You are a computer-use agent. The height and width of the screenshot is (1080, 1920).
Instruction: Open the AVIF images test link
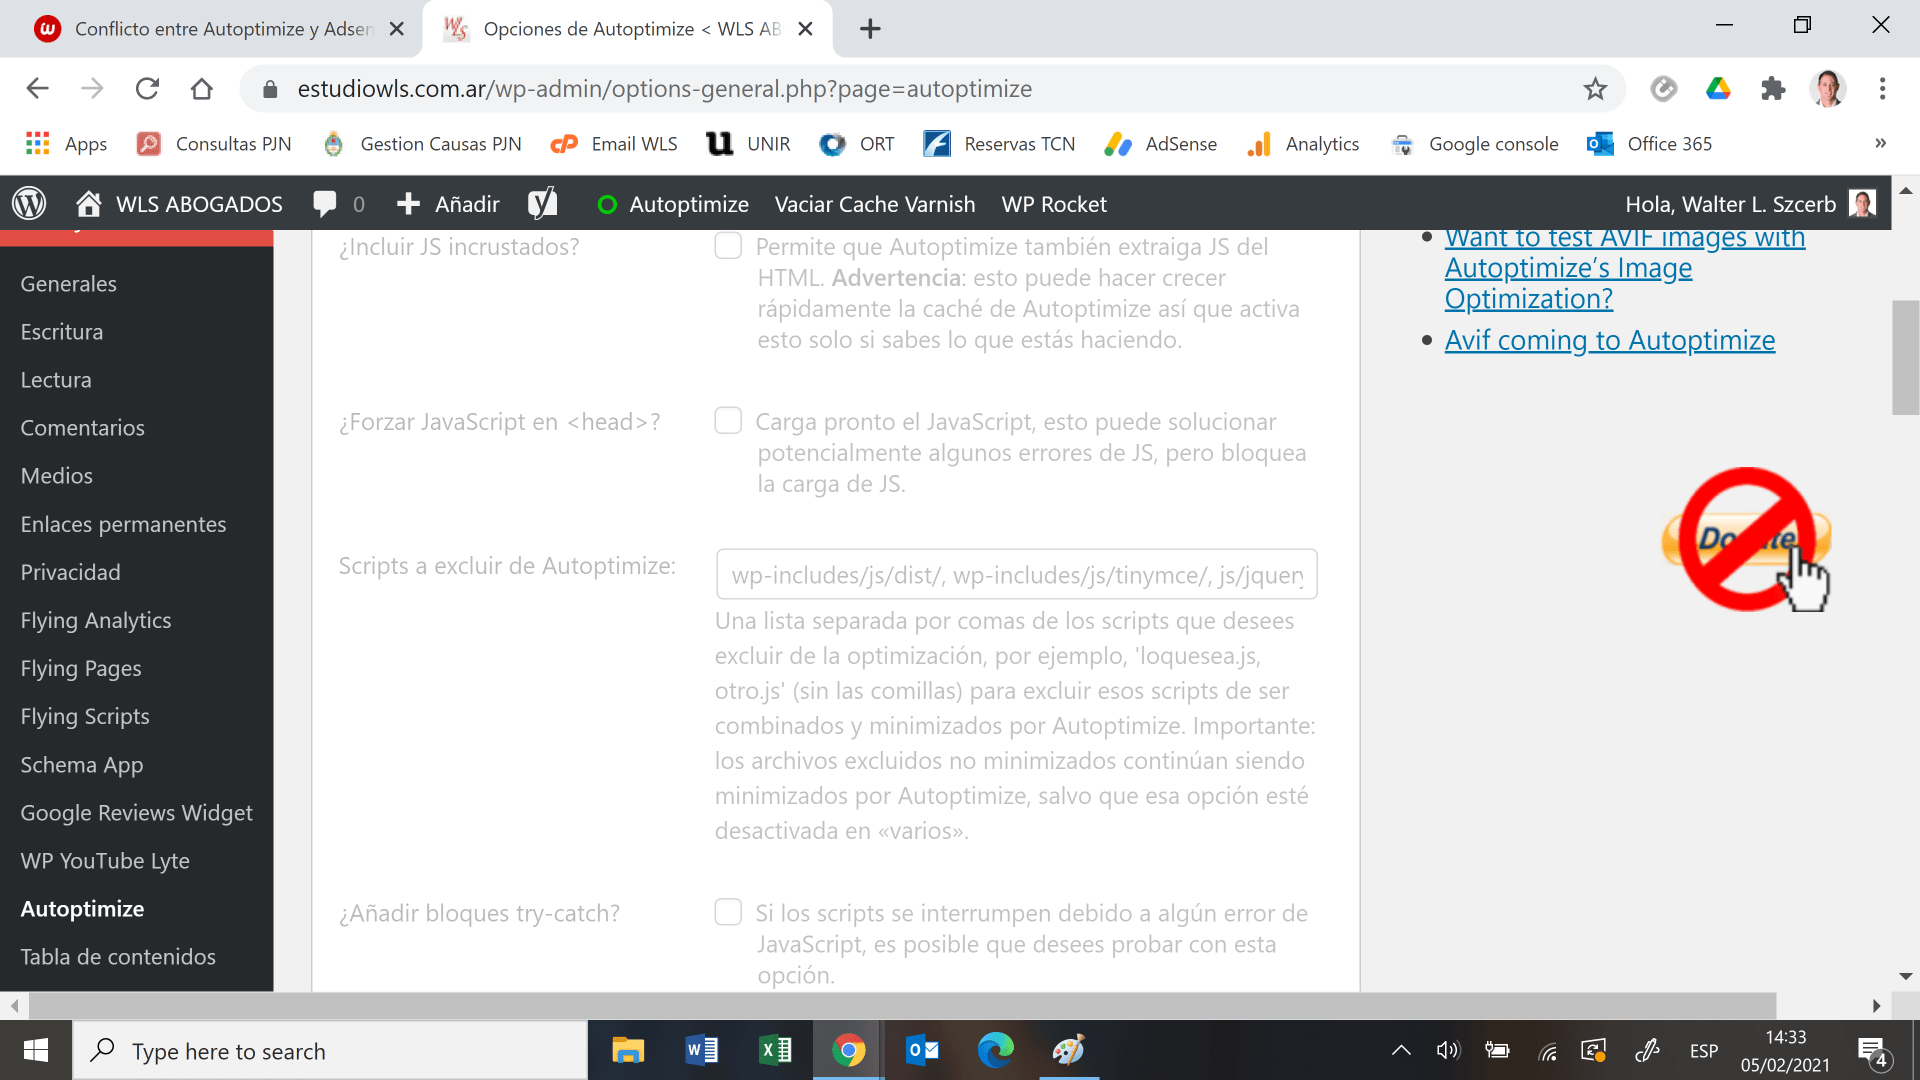pyautogui.click(x=1625, y=268)
